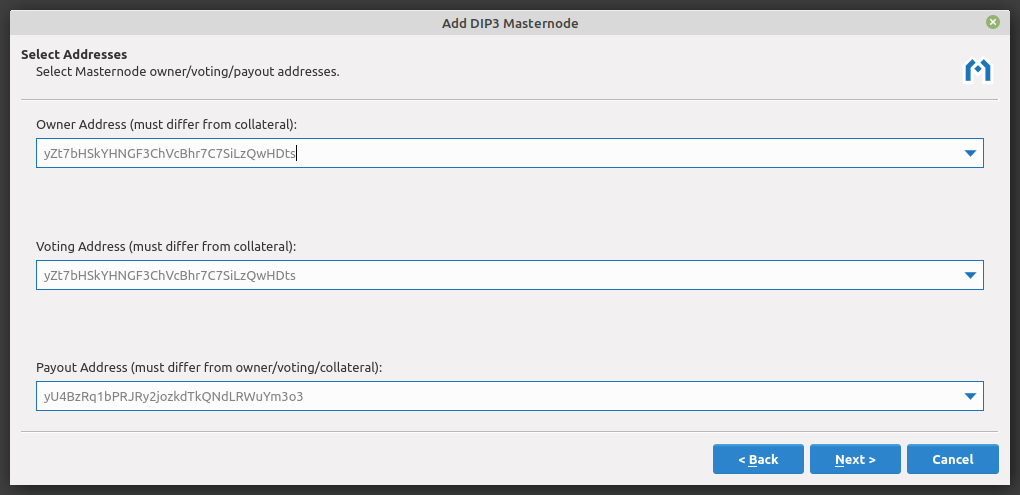Click the Select Addresses heading
Screen dimensions: 1020x495
click(74, 54)
